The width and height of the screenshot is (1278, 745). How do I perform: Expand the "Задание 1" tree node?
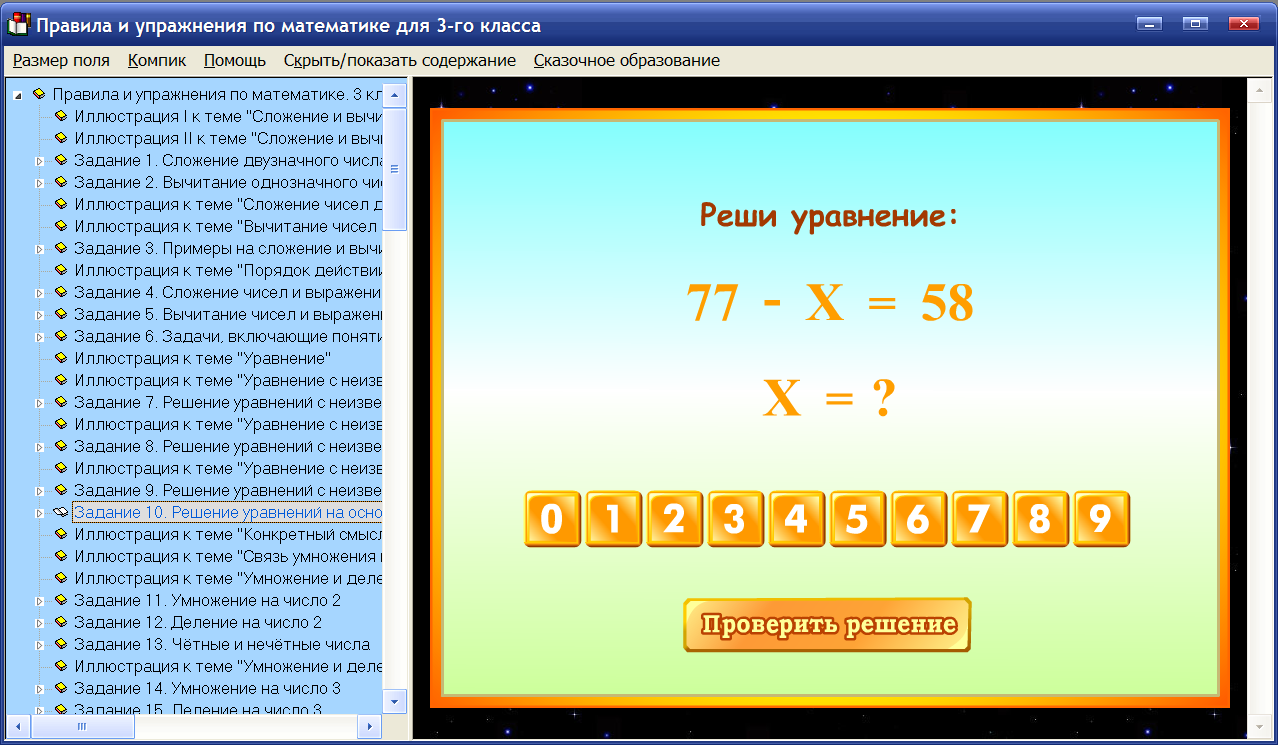pyautogui.click(x=40, y=160)
